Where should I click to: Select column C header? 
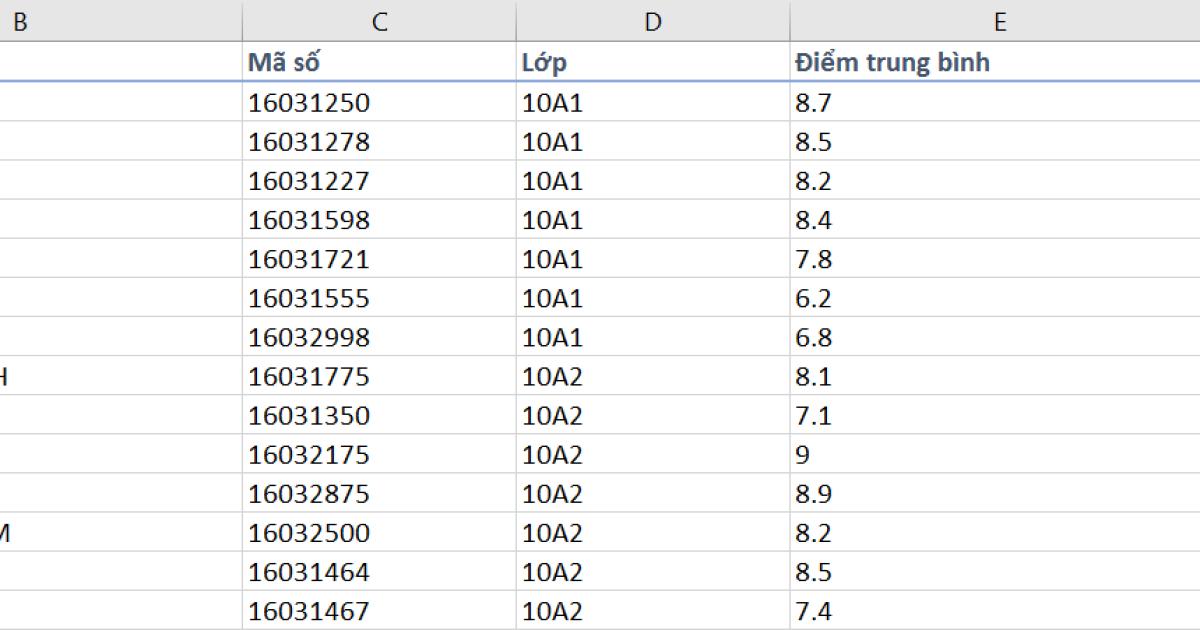tap(379, 21)
